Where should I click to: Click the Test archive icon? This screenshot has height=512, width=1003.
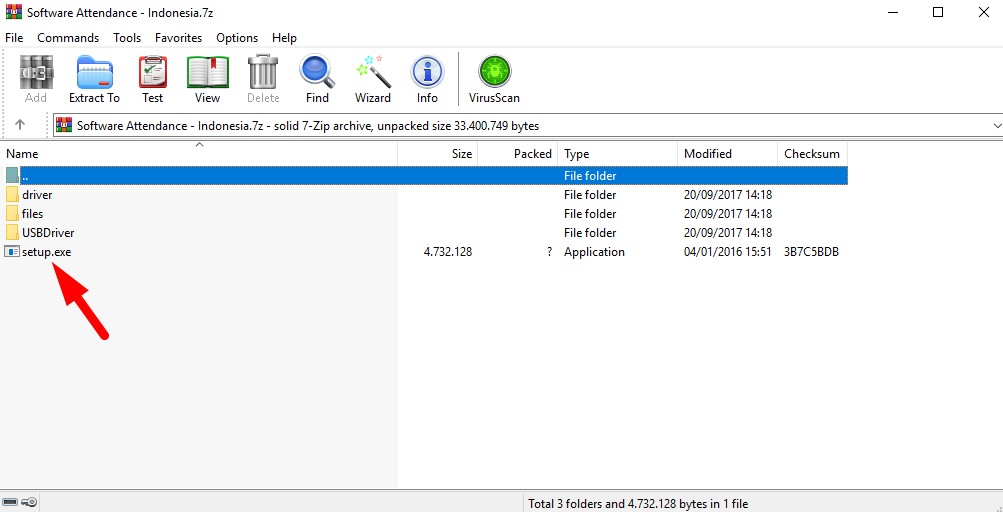153,72
